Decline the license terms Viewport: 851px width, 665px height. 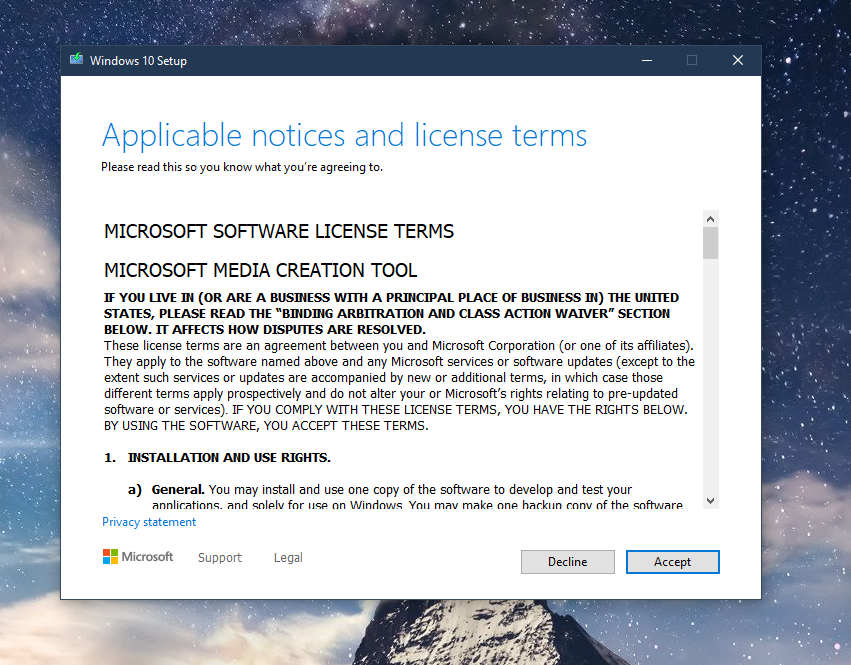tap(568, 562)
